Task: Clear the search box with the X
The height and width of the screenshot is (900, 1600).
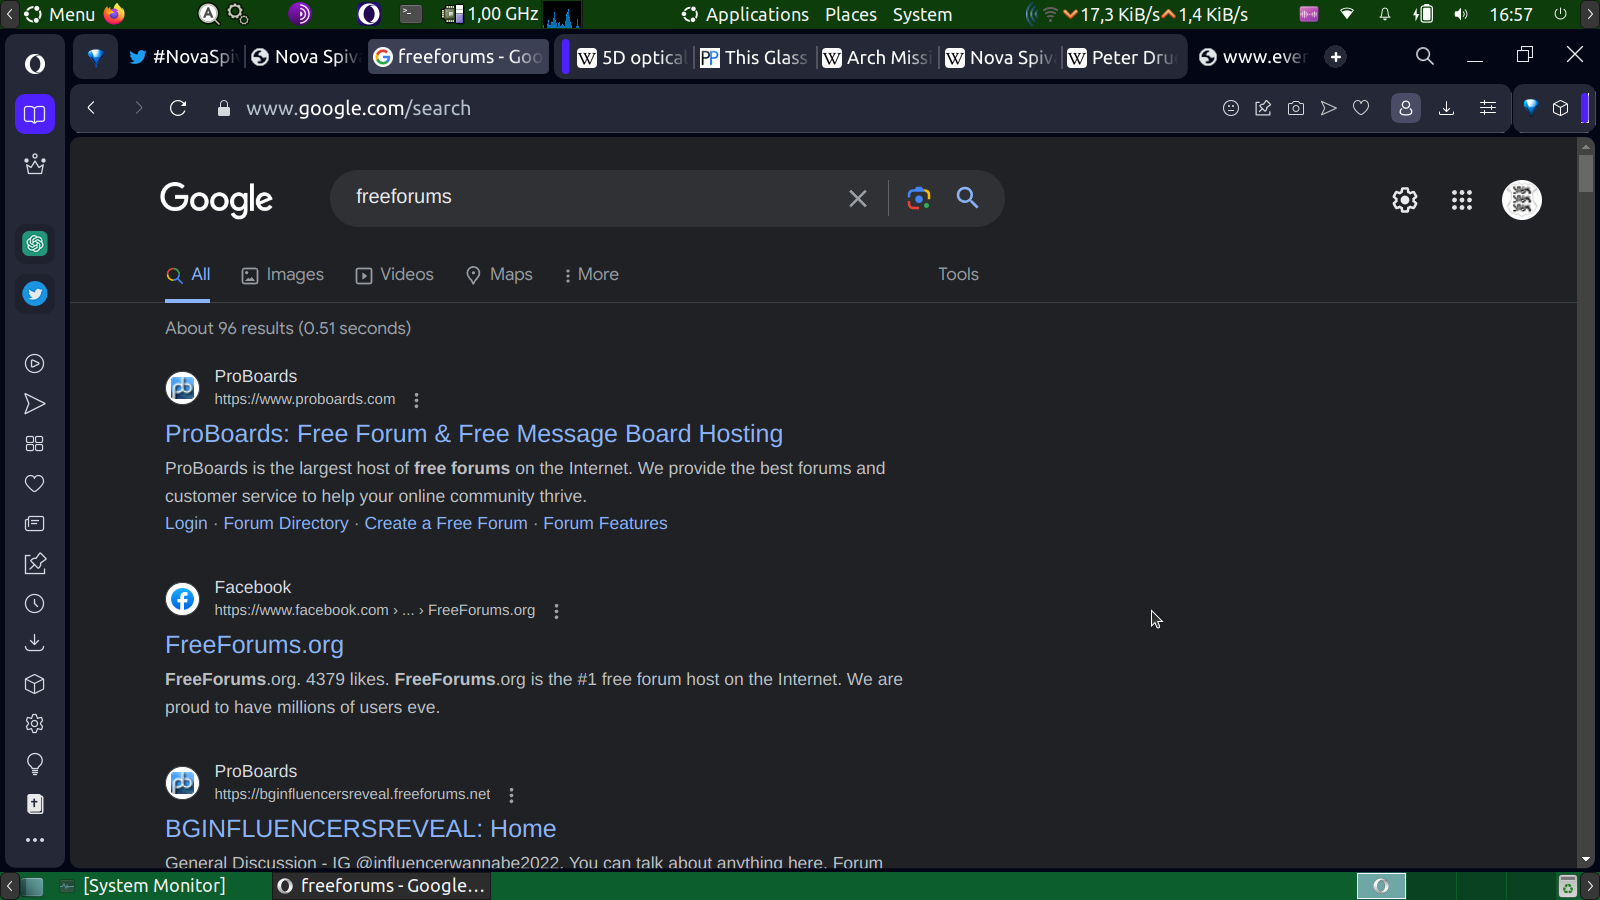Action: tap(857, 198)
